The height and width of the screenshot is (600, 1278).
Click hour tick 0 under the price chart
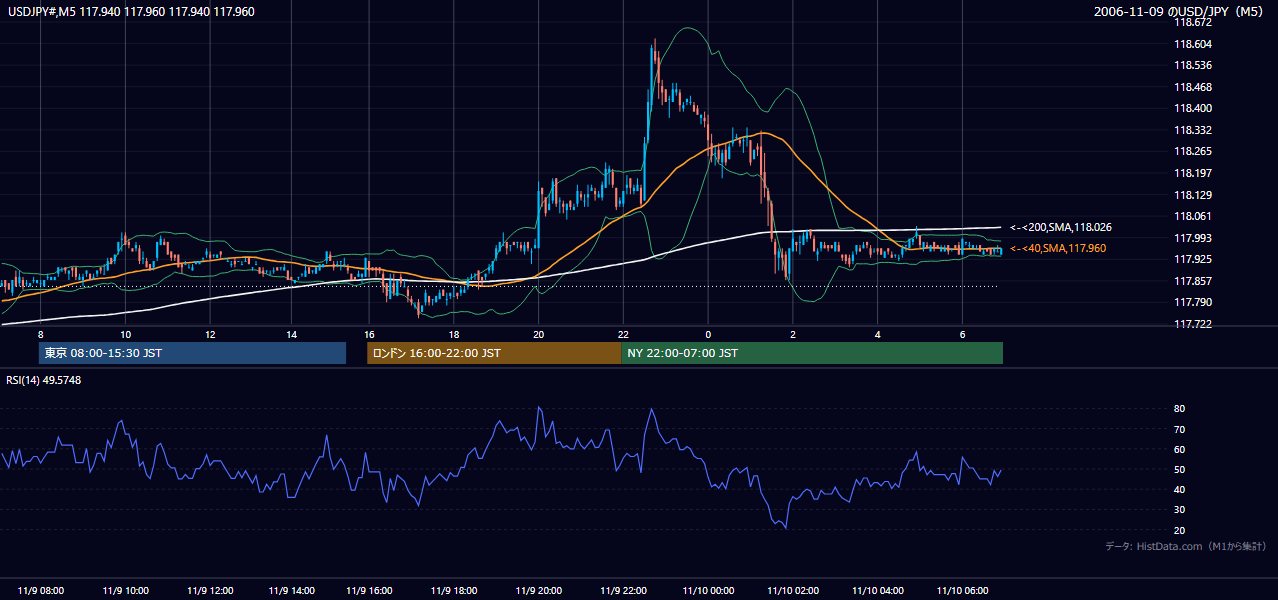pyautogui.click(x=708, y=334)
